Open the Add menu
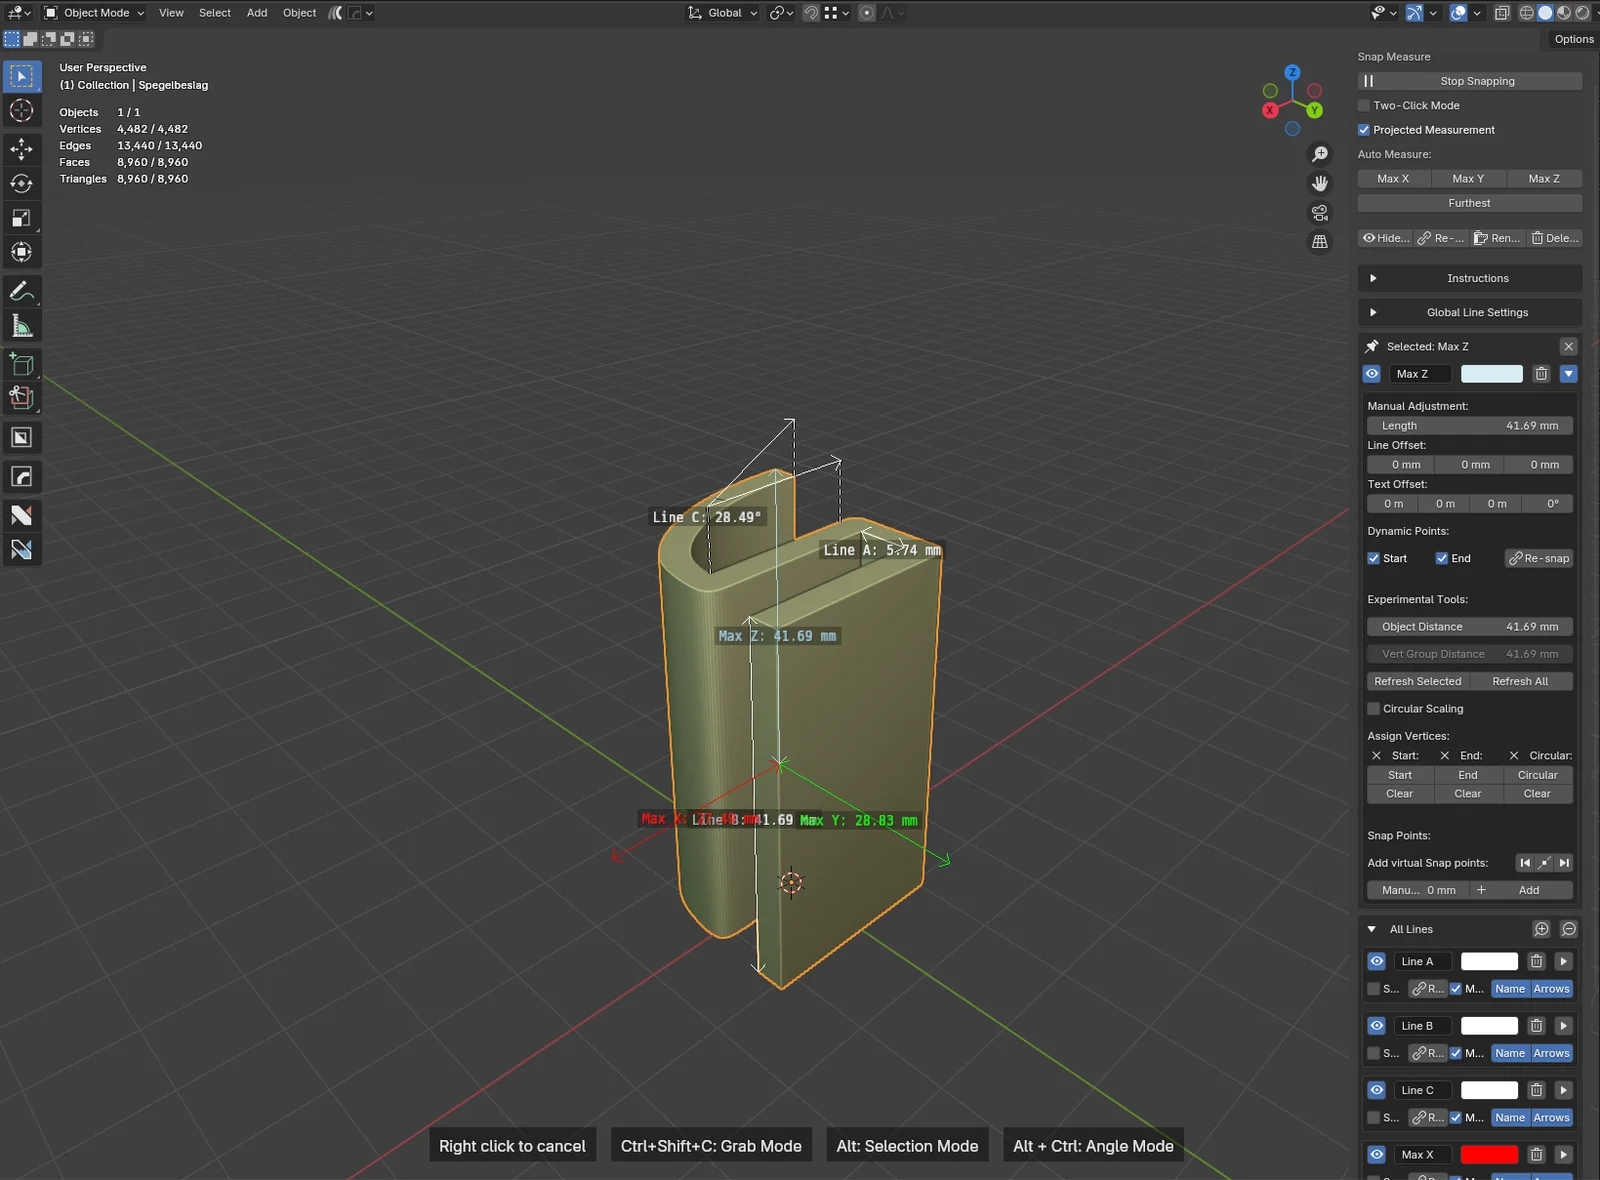The width and height of the screenshot is (1600, 1180). click(x=257, y=13)
